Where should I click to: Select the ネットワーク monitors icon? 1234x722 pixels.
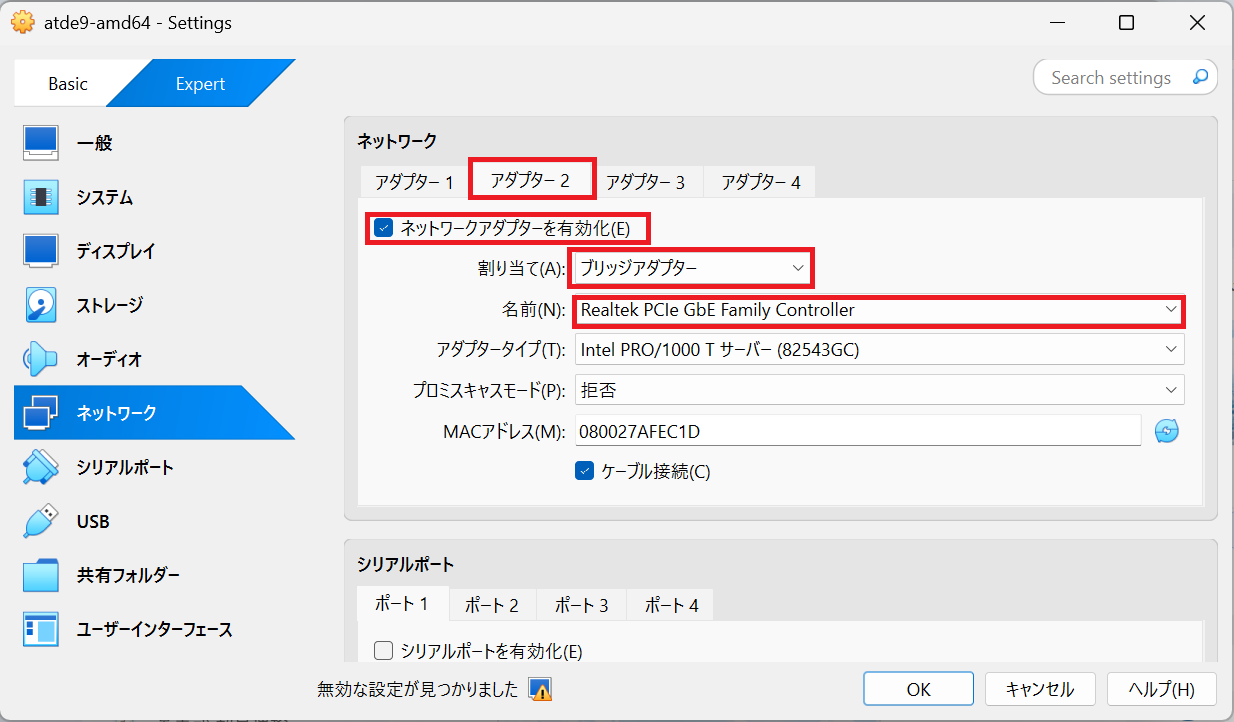(41, 413)
